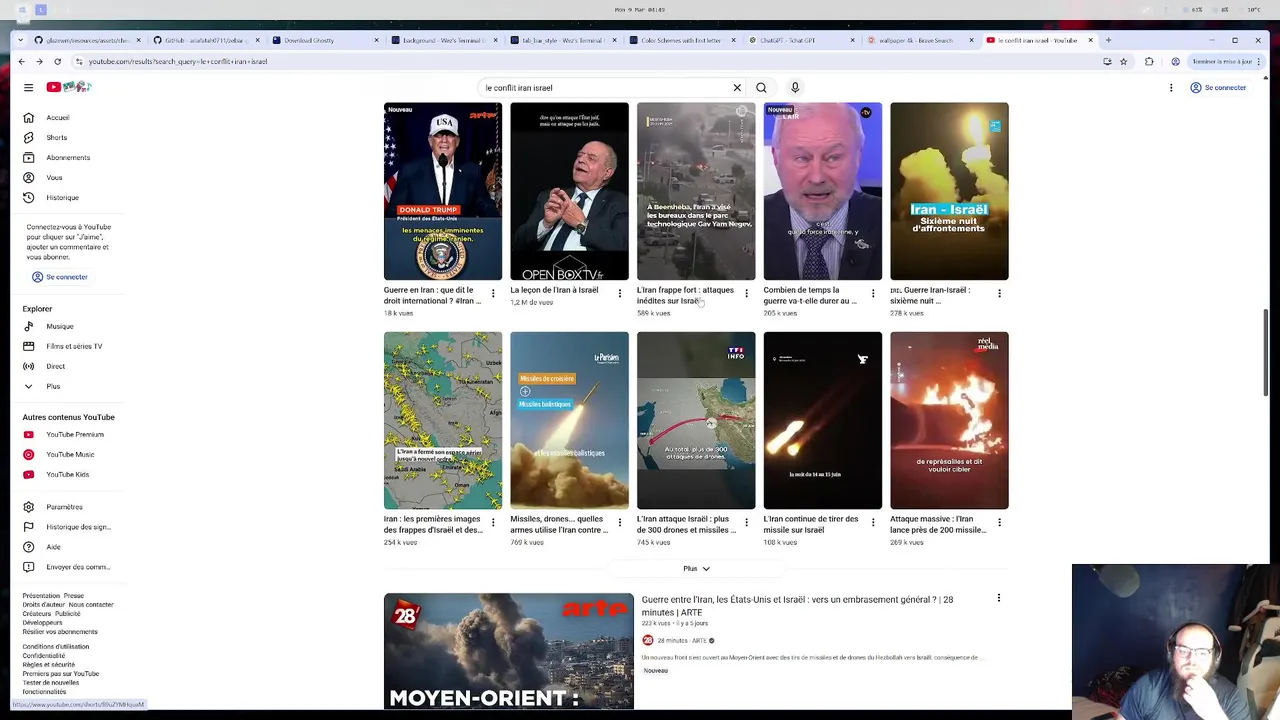1280x720 pixels.
Task: Open the browser extensions puzzle icon
Action: 1149,62
